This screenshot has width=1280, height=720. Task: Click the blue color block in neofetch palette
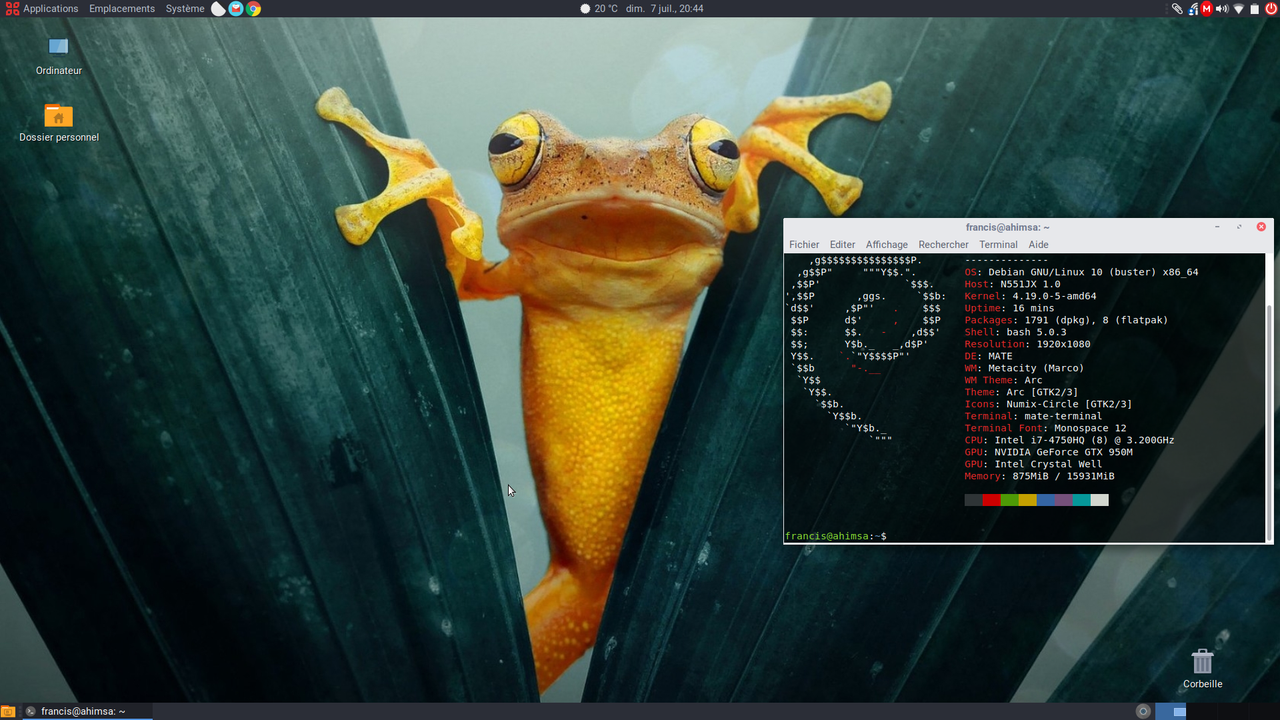click(x=1046, y=500)
